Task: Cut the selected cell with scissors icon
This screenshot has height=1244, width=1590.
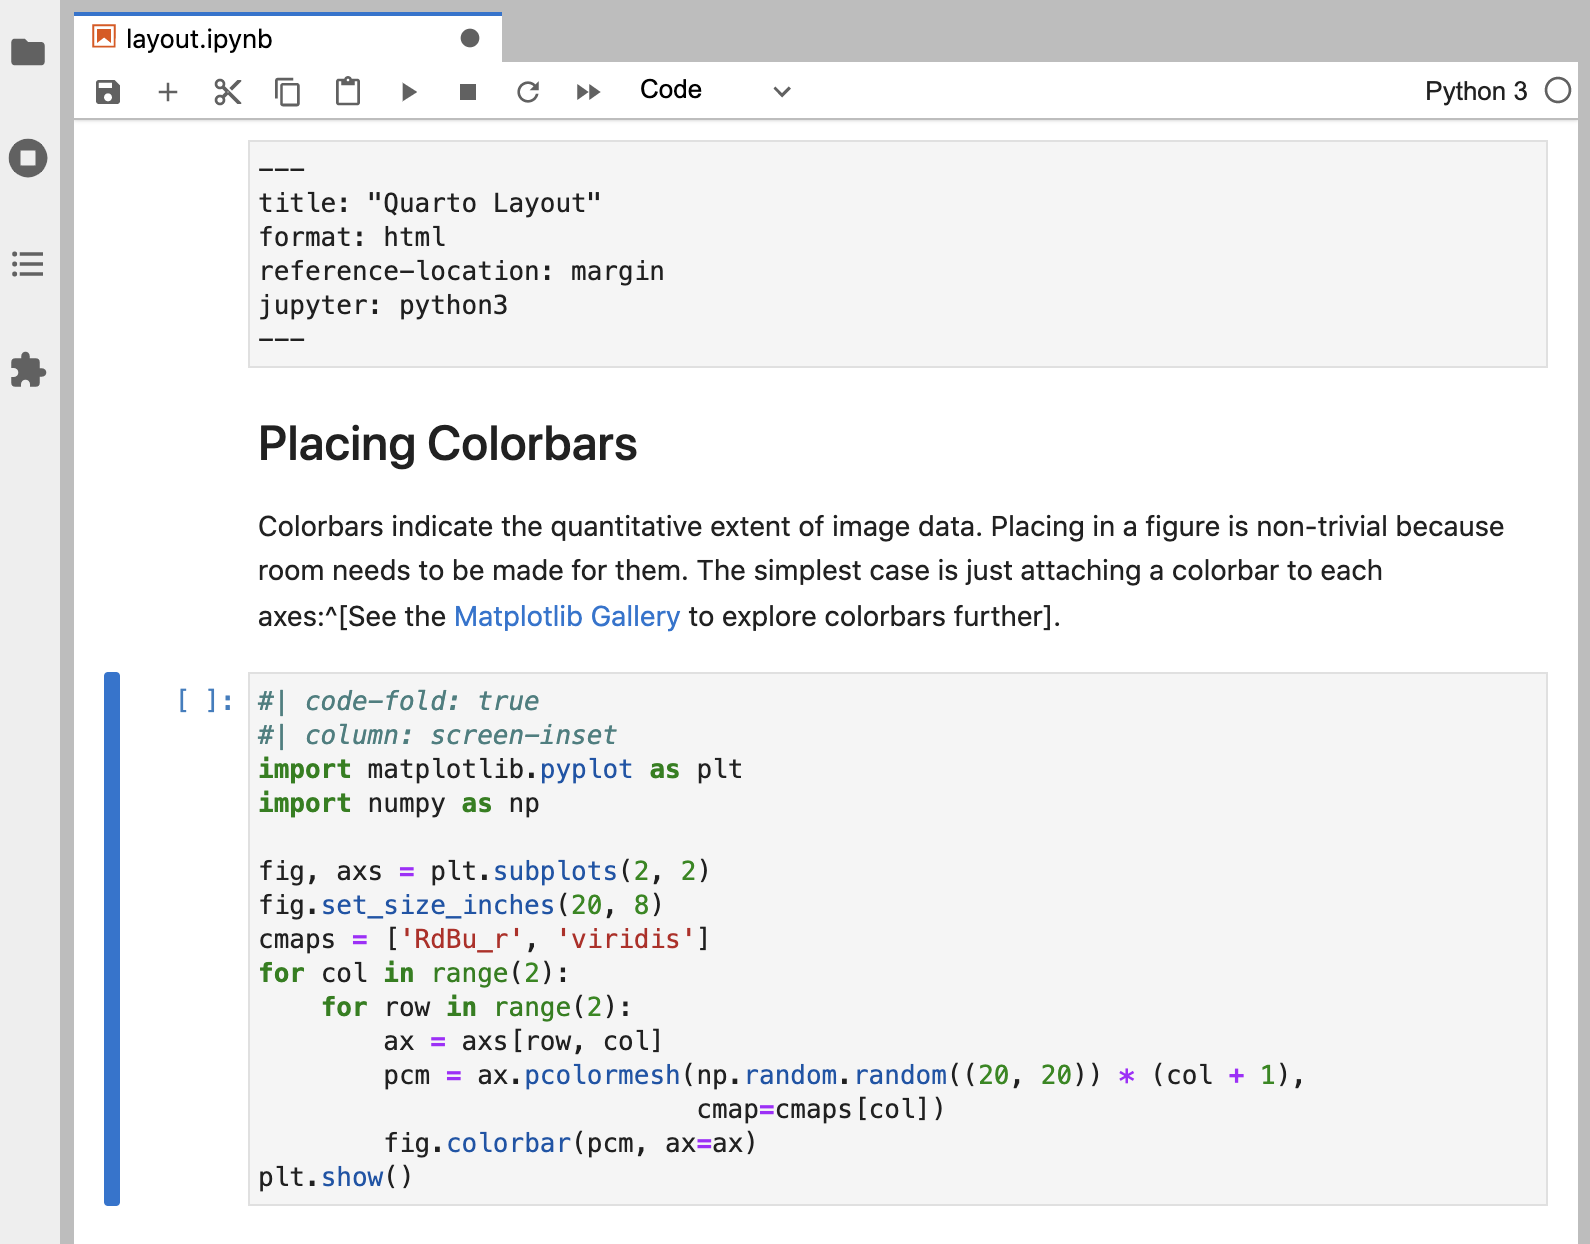Action: (228, 92)
